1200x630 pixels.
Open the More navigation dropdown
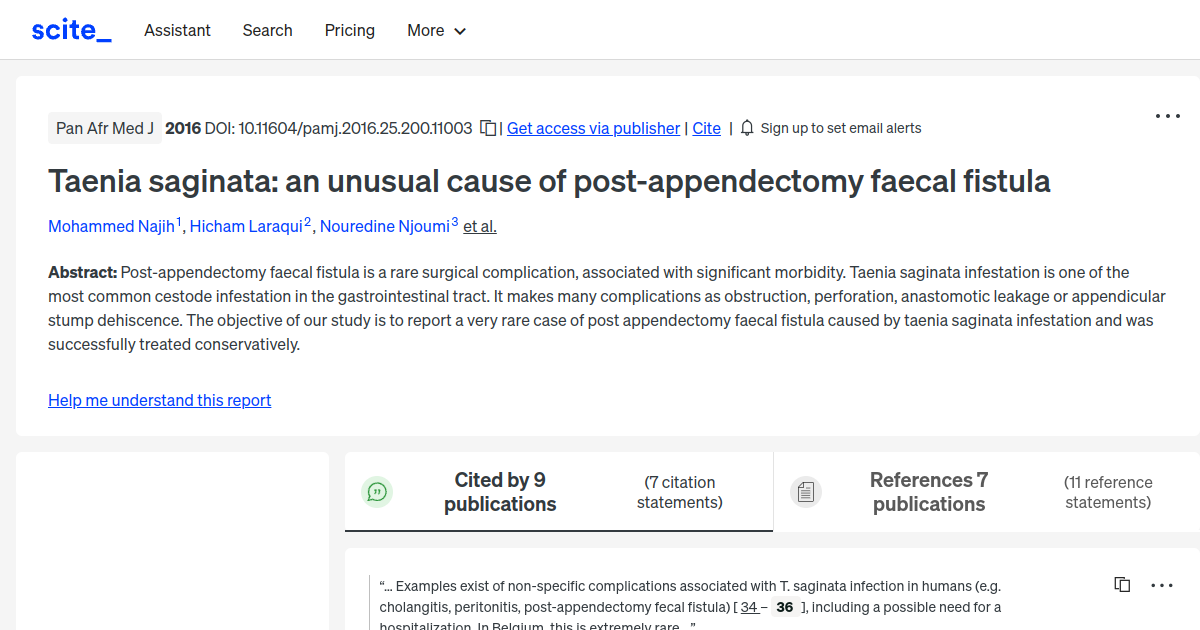point(436,30)
